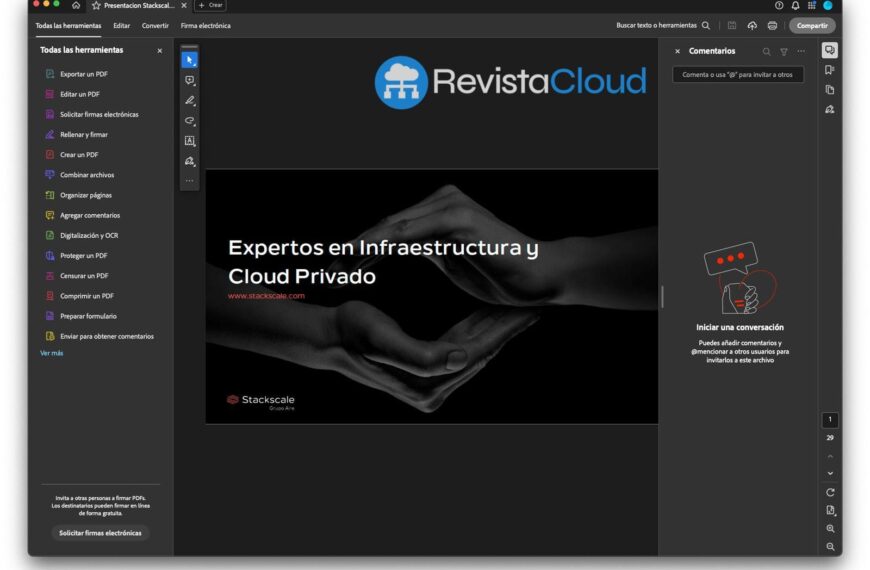Filter comments using the funnel icon
Viewport: 870px width, 570px height.
(x=784, y=51)
